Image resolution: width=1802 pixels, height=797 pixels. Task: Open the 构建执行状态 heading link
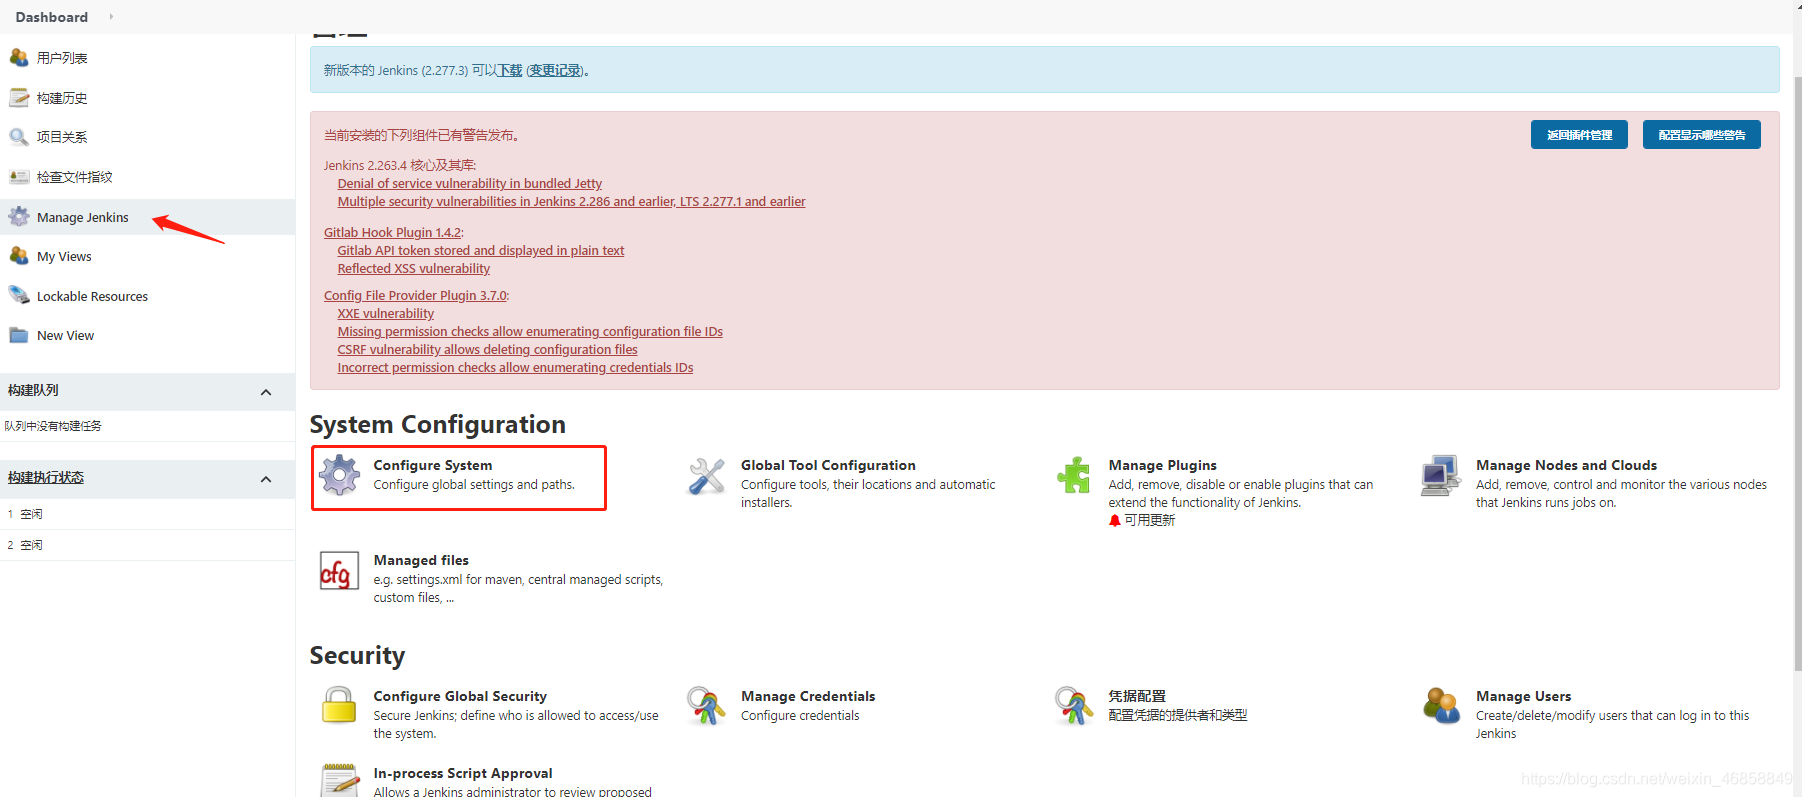pos(46,477)
